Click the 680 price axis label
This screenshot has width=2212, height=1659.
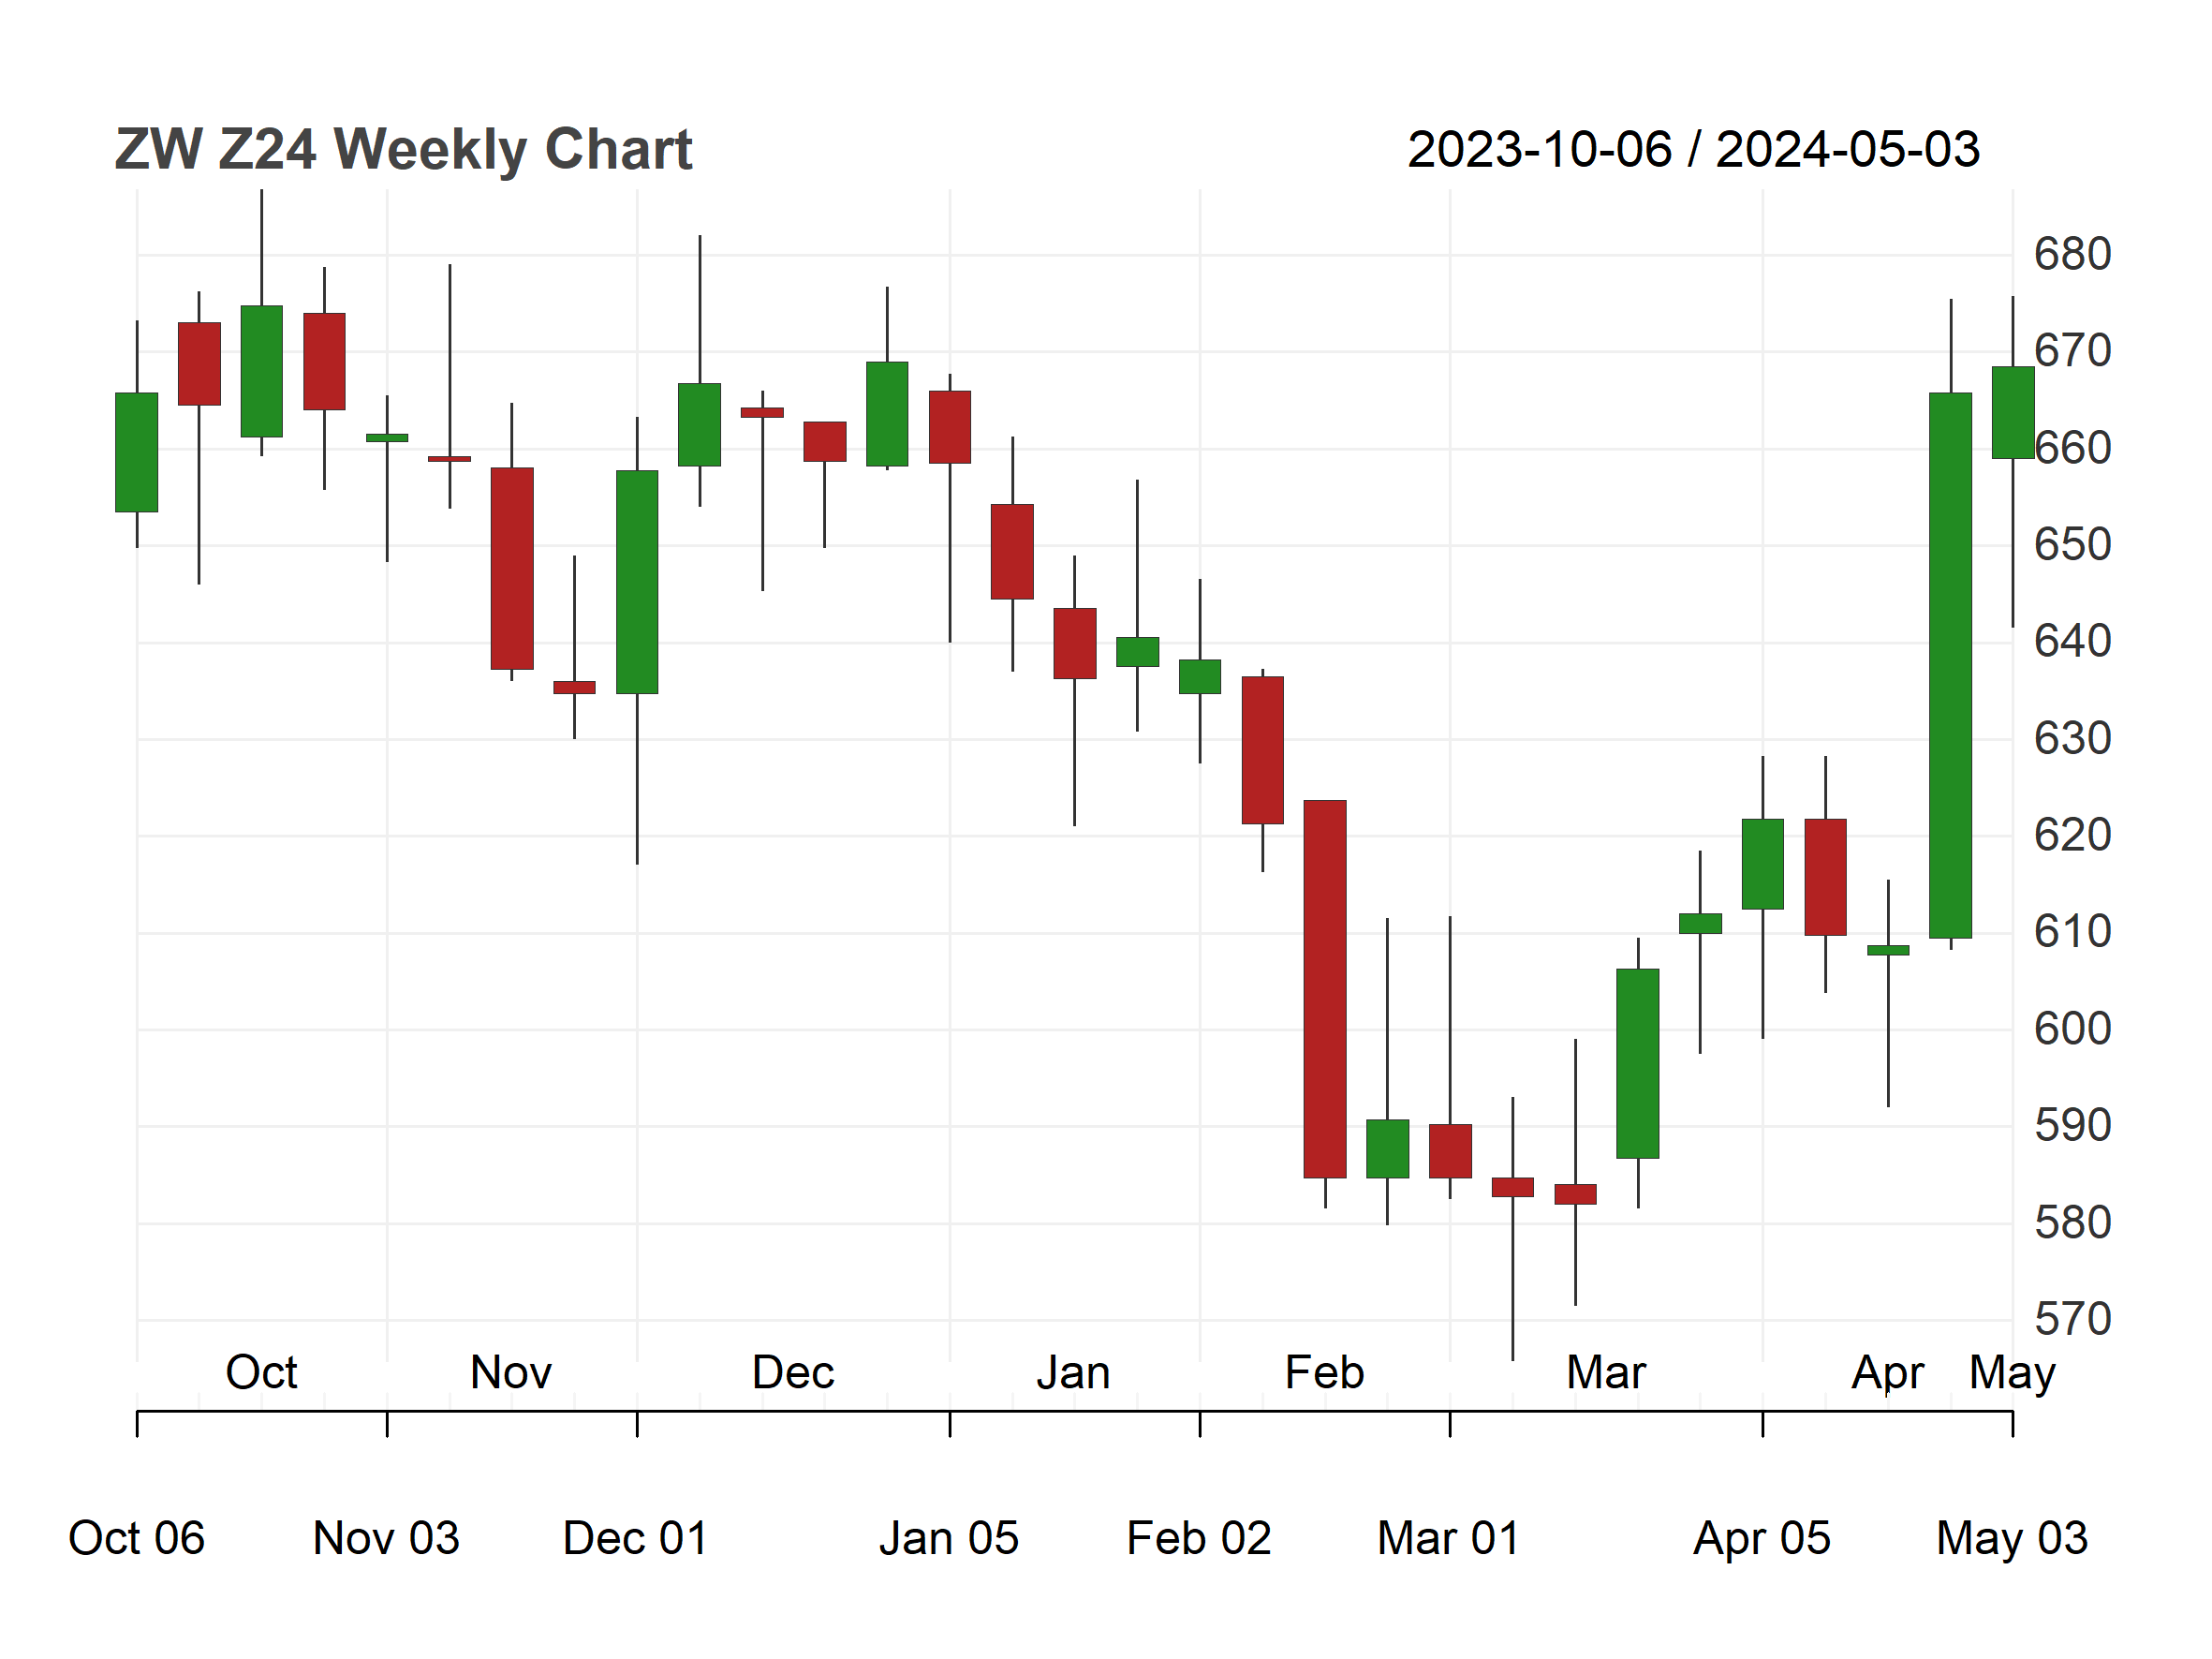coord(2072,255)
